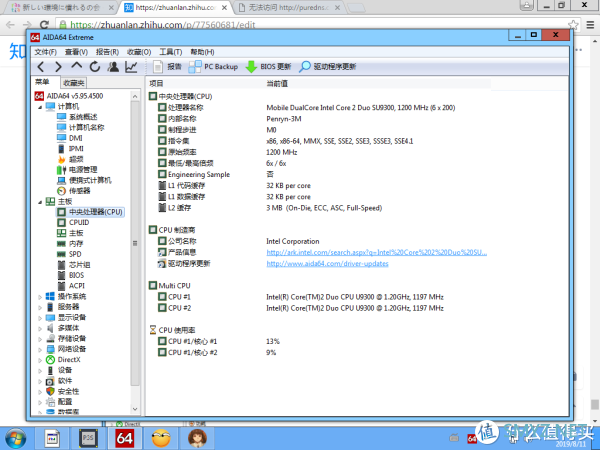Go up one level with the up arrow icon
The height and width of the screenshot is (450, 600).
click(x=77, y=66)
